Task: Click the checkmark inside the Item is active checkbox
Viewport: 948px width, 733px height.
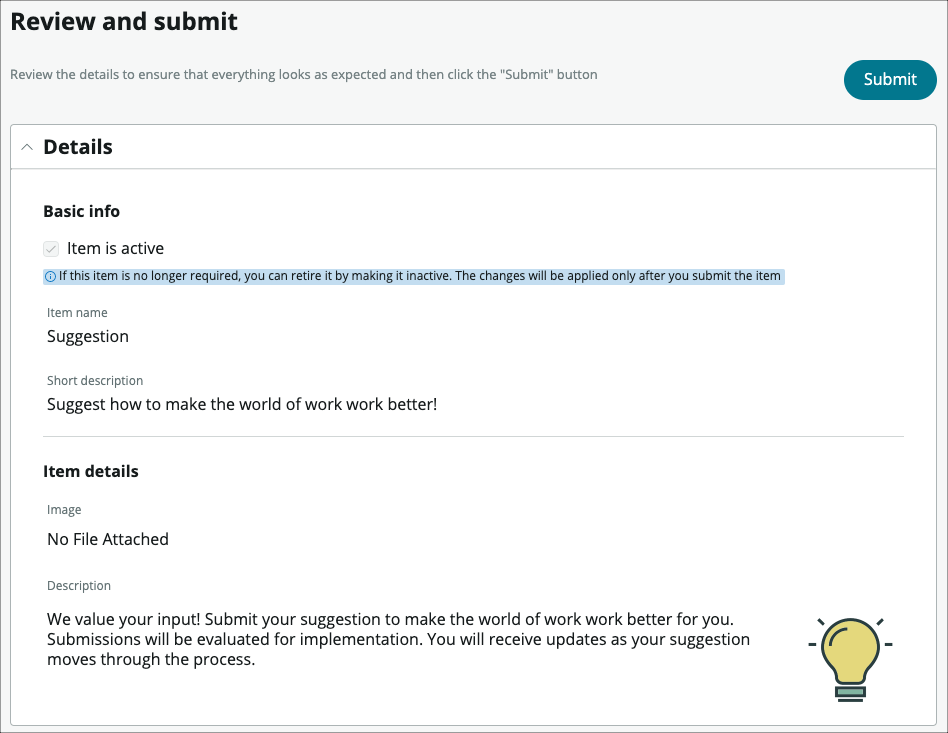Action: (x=50, y=248)
